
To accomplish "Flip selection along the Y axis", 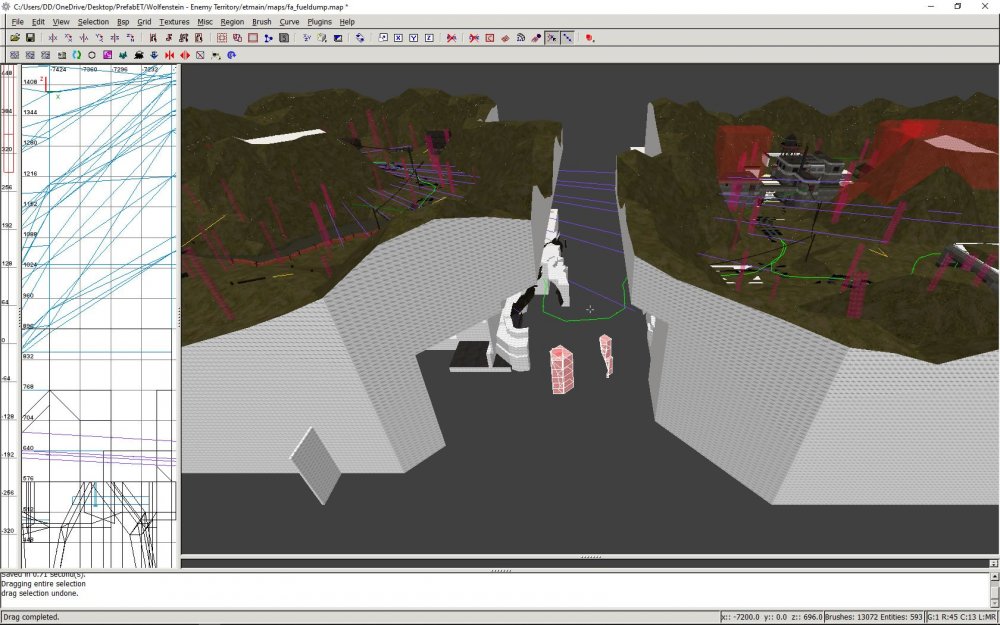I will coord(84,38).
